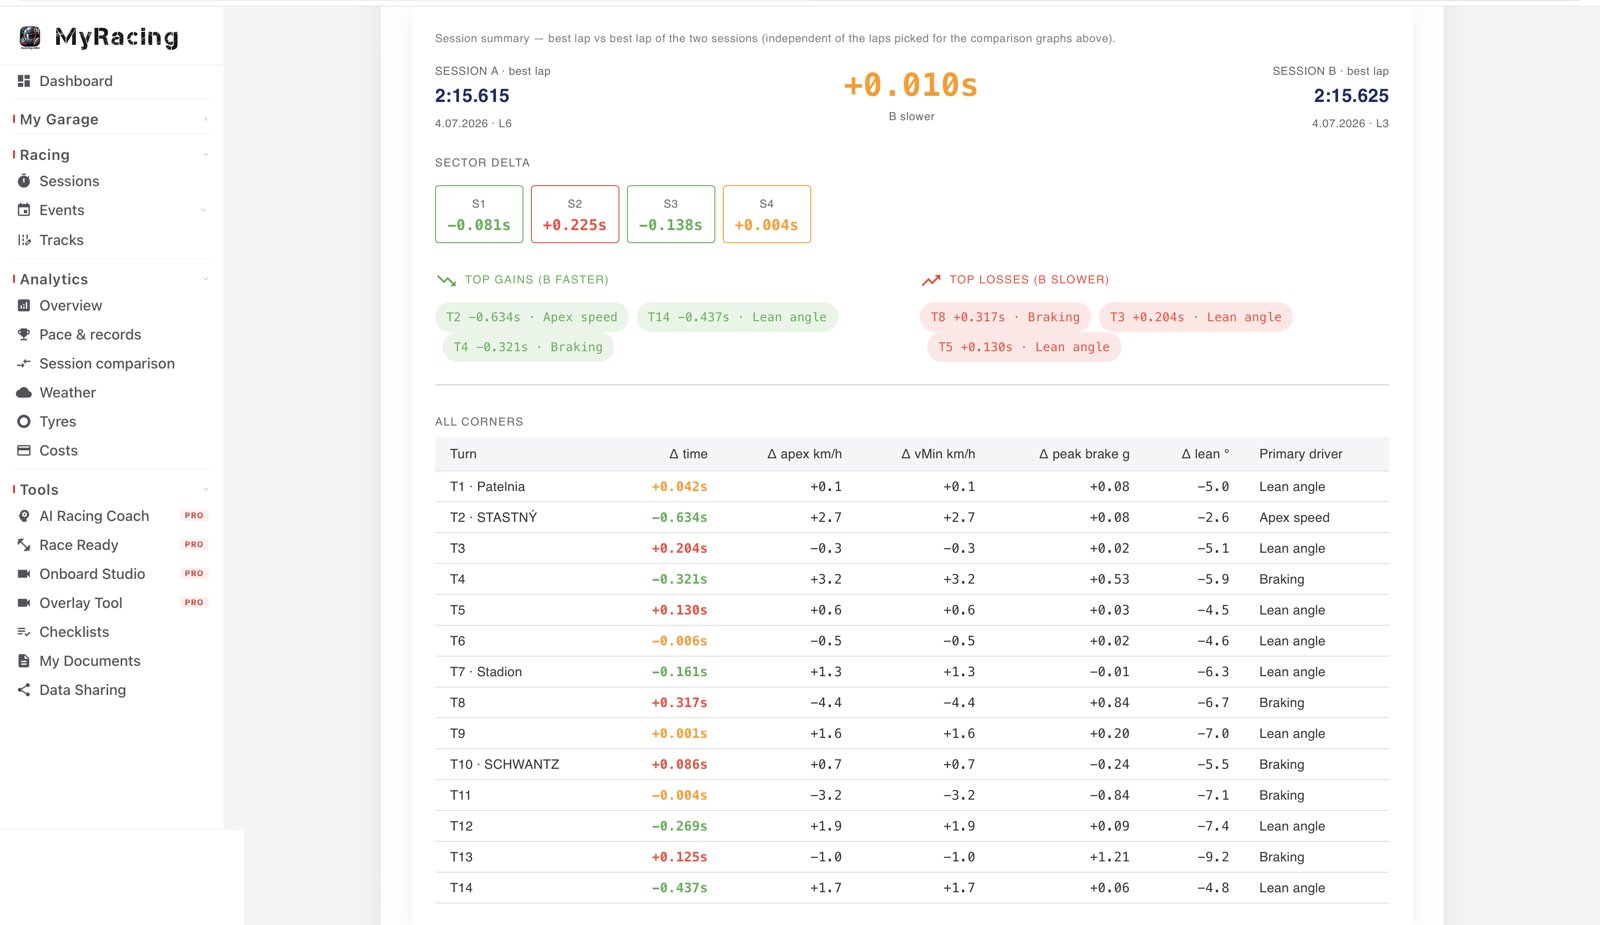This screenshot has width=1600, height=925.
Task: Click the Weather cloud icon
Action: (24, 392)
